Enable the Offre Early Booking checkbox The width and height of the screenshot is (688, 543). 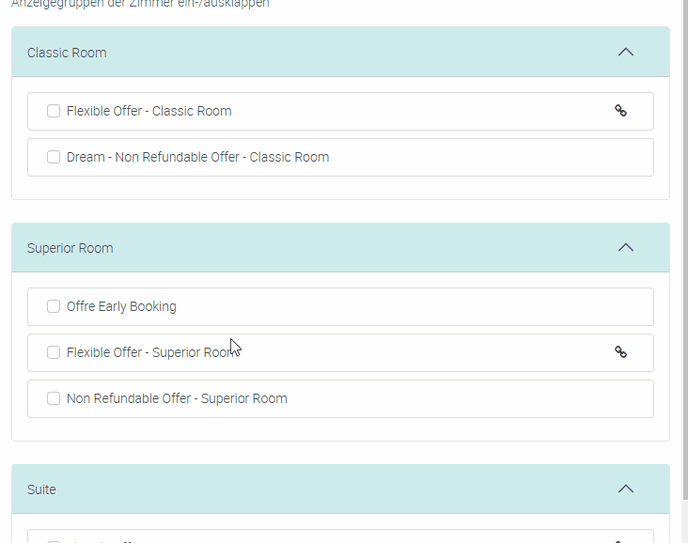click(x=54, y=307)
